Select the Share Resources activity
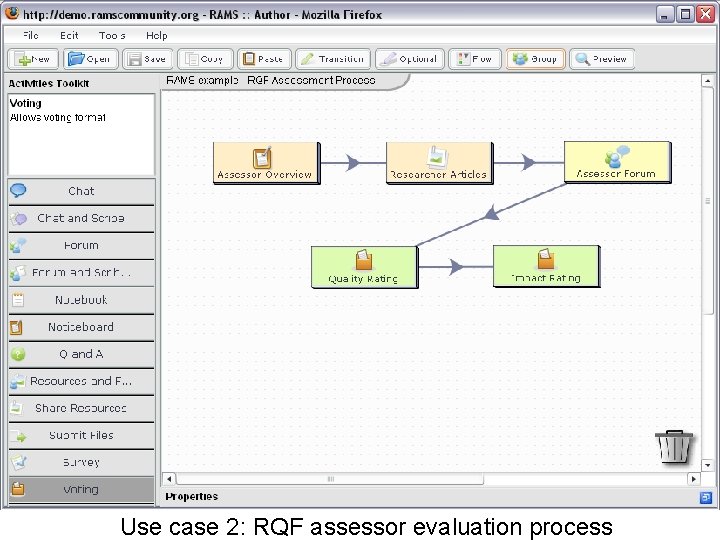The image size is (720, 540). [x=81, y=408]
